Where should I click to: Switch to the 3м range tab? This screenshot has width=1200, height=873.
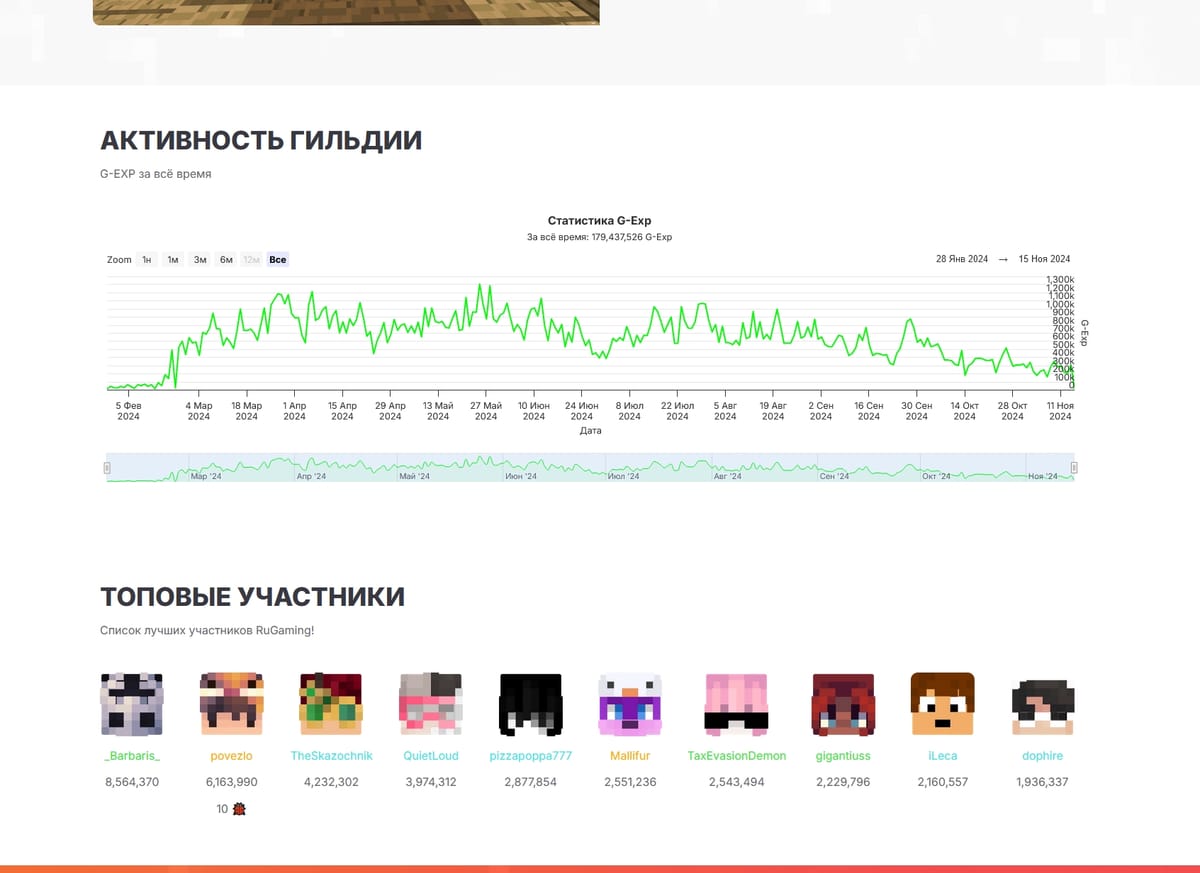(x=198, y=259)
